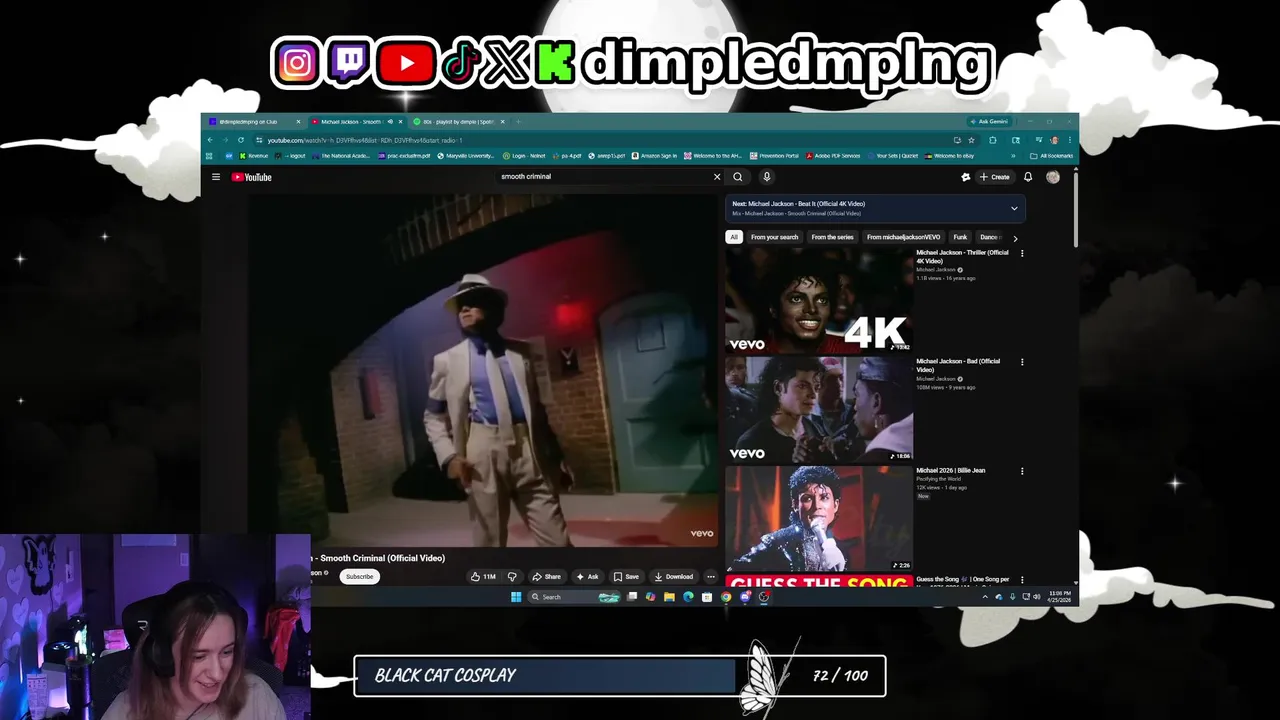
Task: Open more actions menu under the video
Action: (x=711, y=576)
